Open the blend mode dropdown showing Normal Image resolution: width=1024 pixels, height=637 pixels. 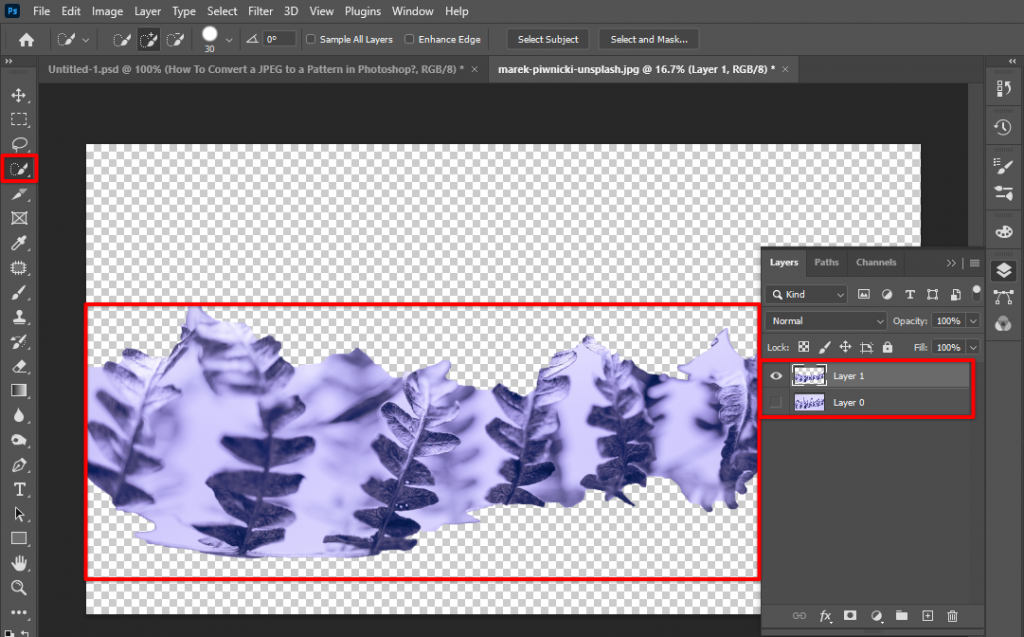tap(823, 320)
